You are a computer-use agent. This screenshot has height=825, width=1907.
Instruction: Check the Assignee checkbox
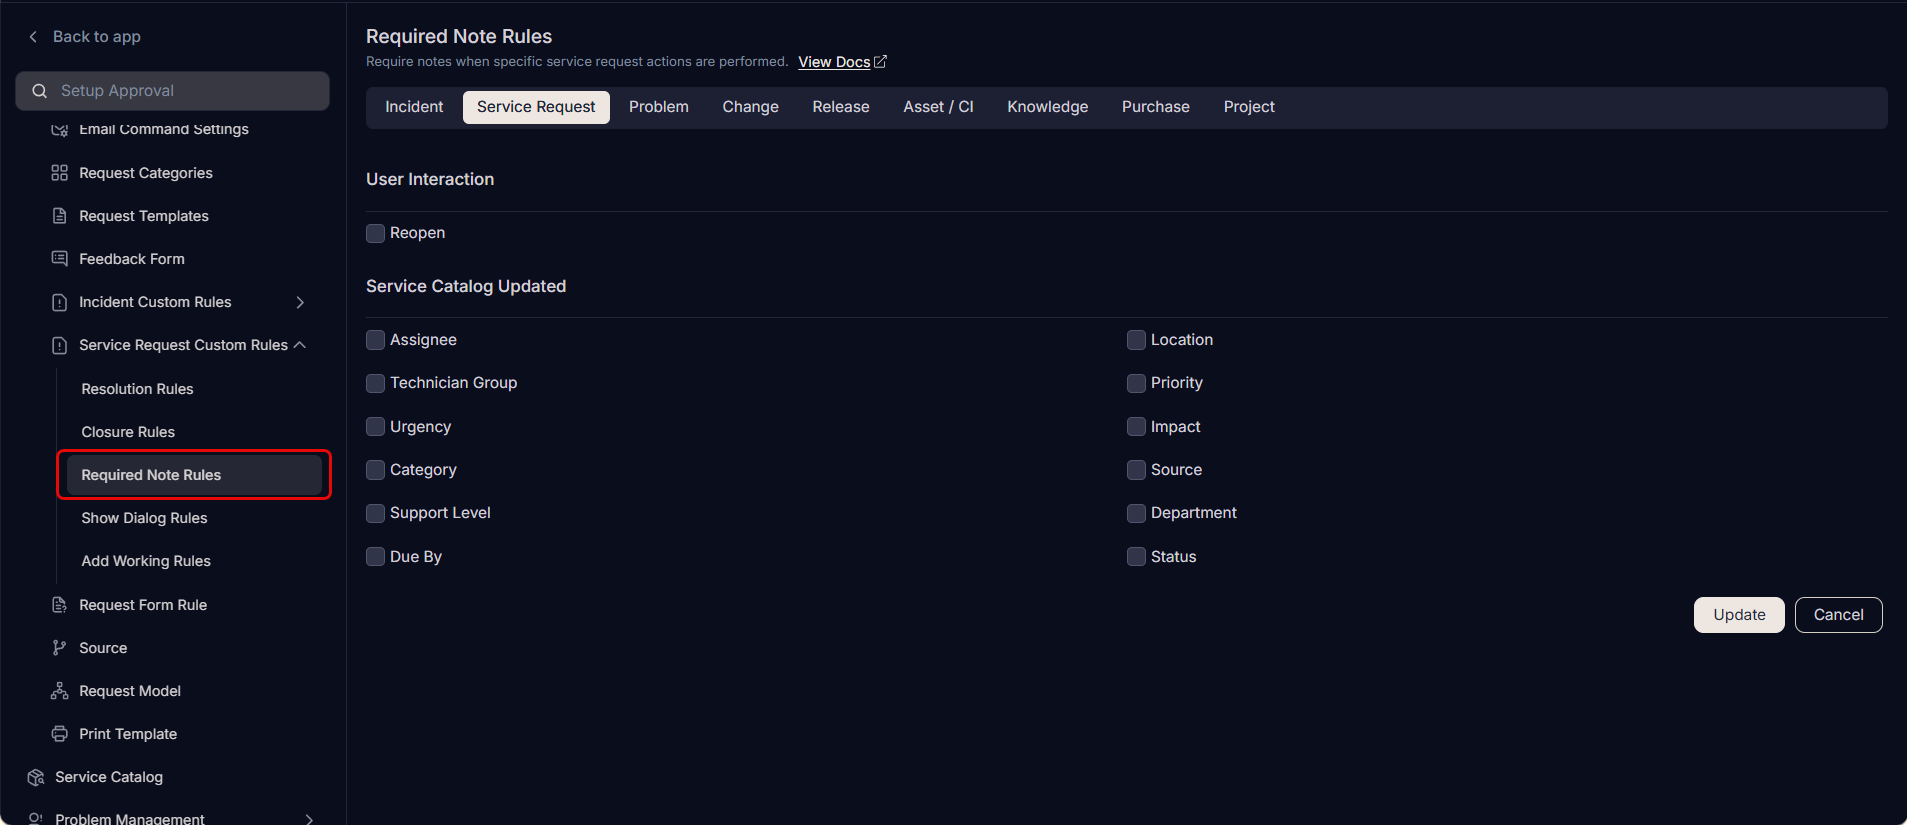click(x=376, y=340)
